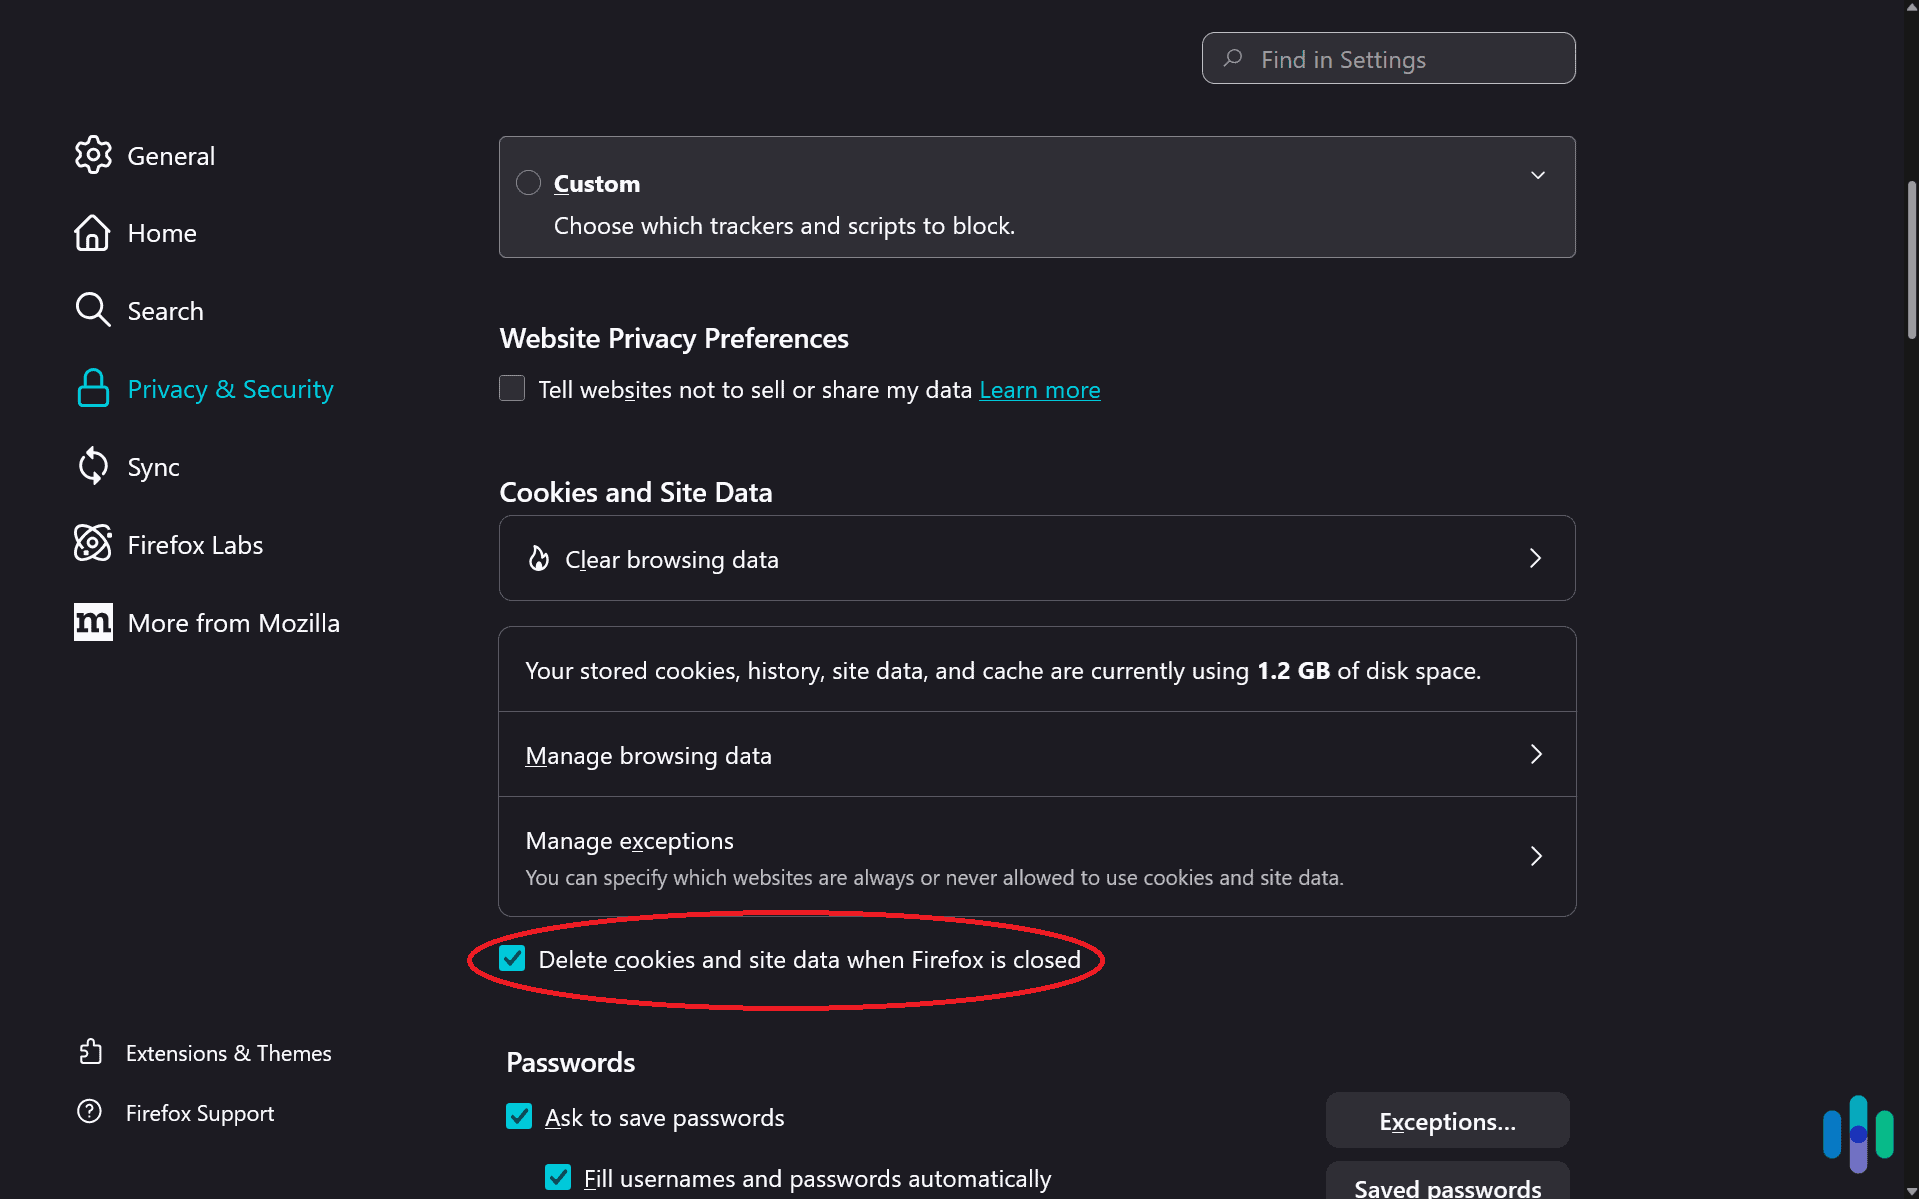The height and width of the screenshot is (1199, 1919).
Task: Click the Find in Settings search field
Action: point(1388,58)
